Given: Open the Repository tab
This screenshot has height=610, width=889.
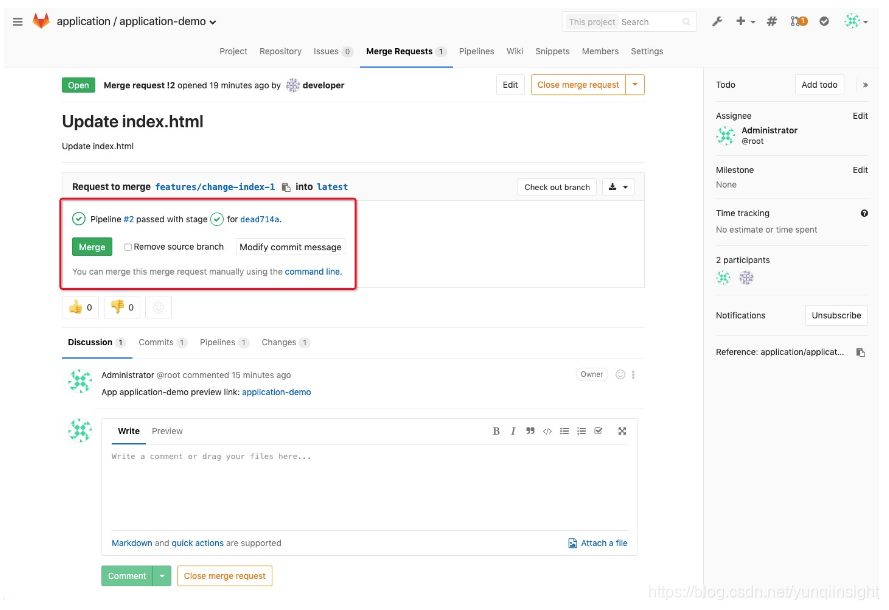Looking at the screenshot, I should 280,51.
